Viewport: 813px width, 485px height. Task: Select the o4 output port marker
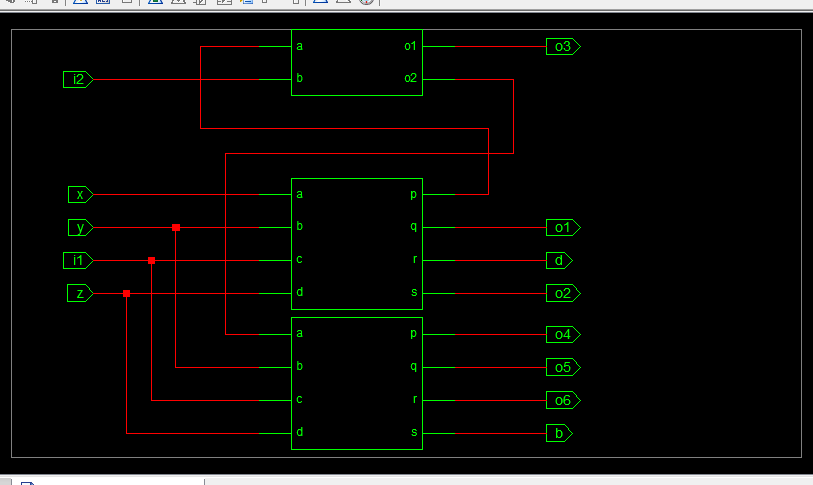562,334
